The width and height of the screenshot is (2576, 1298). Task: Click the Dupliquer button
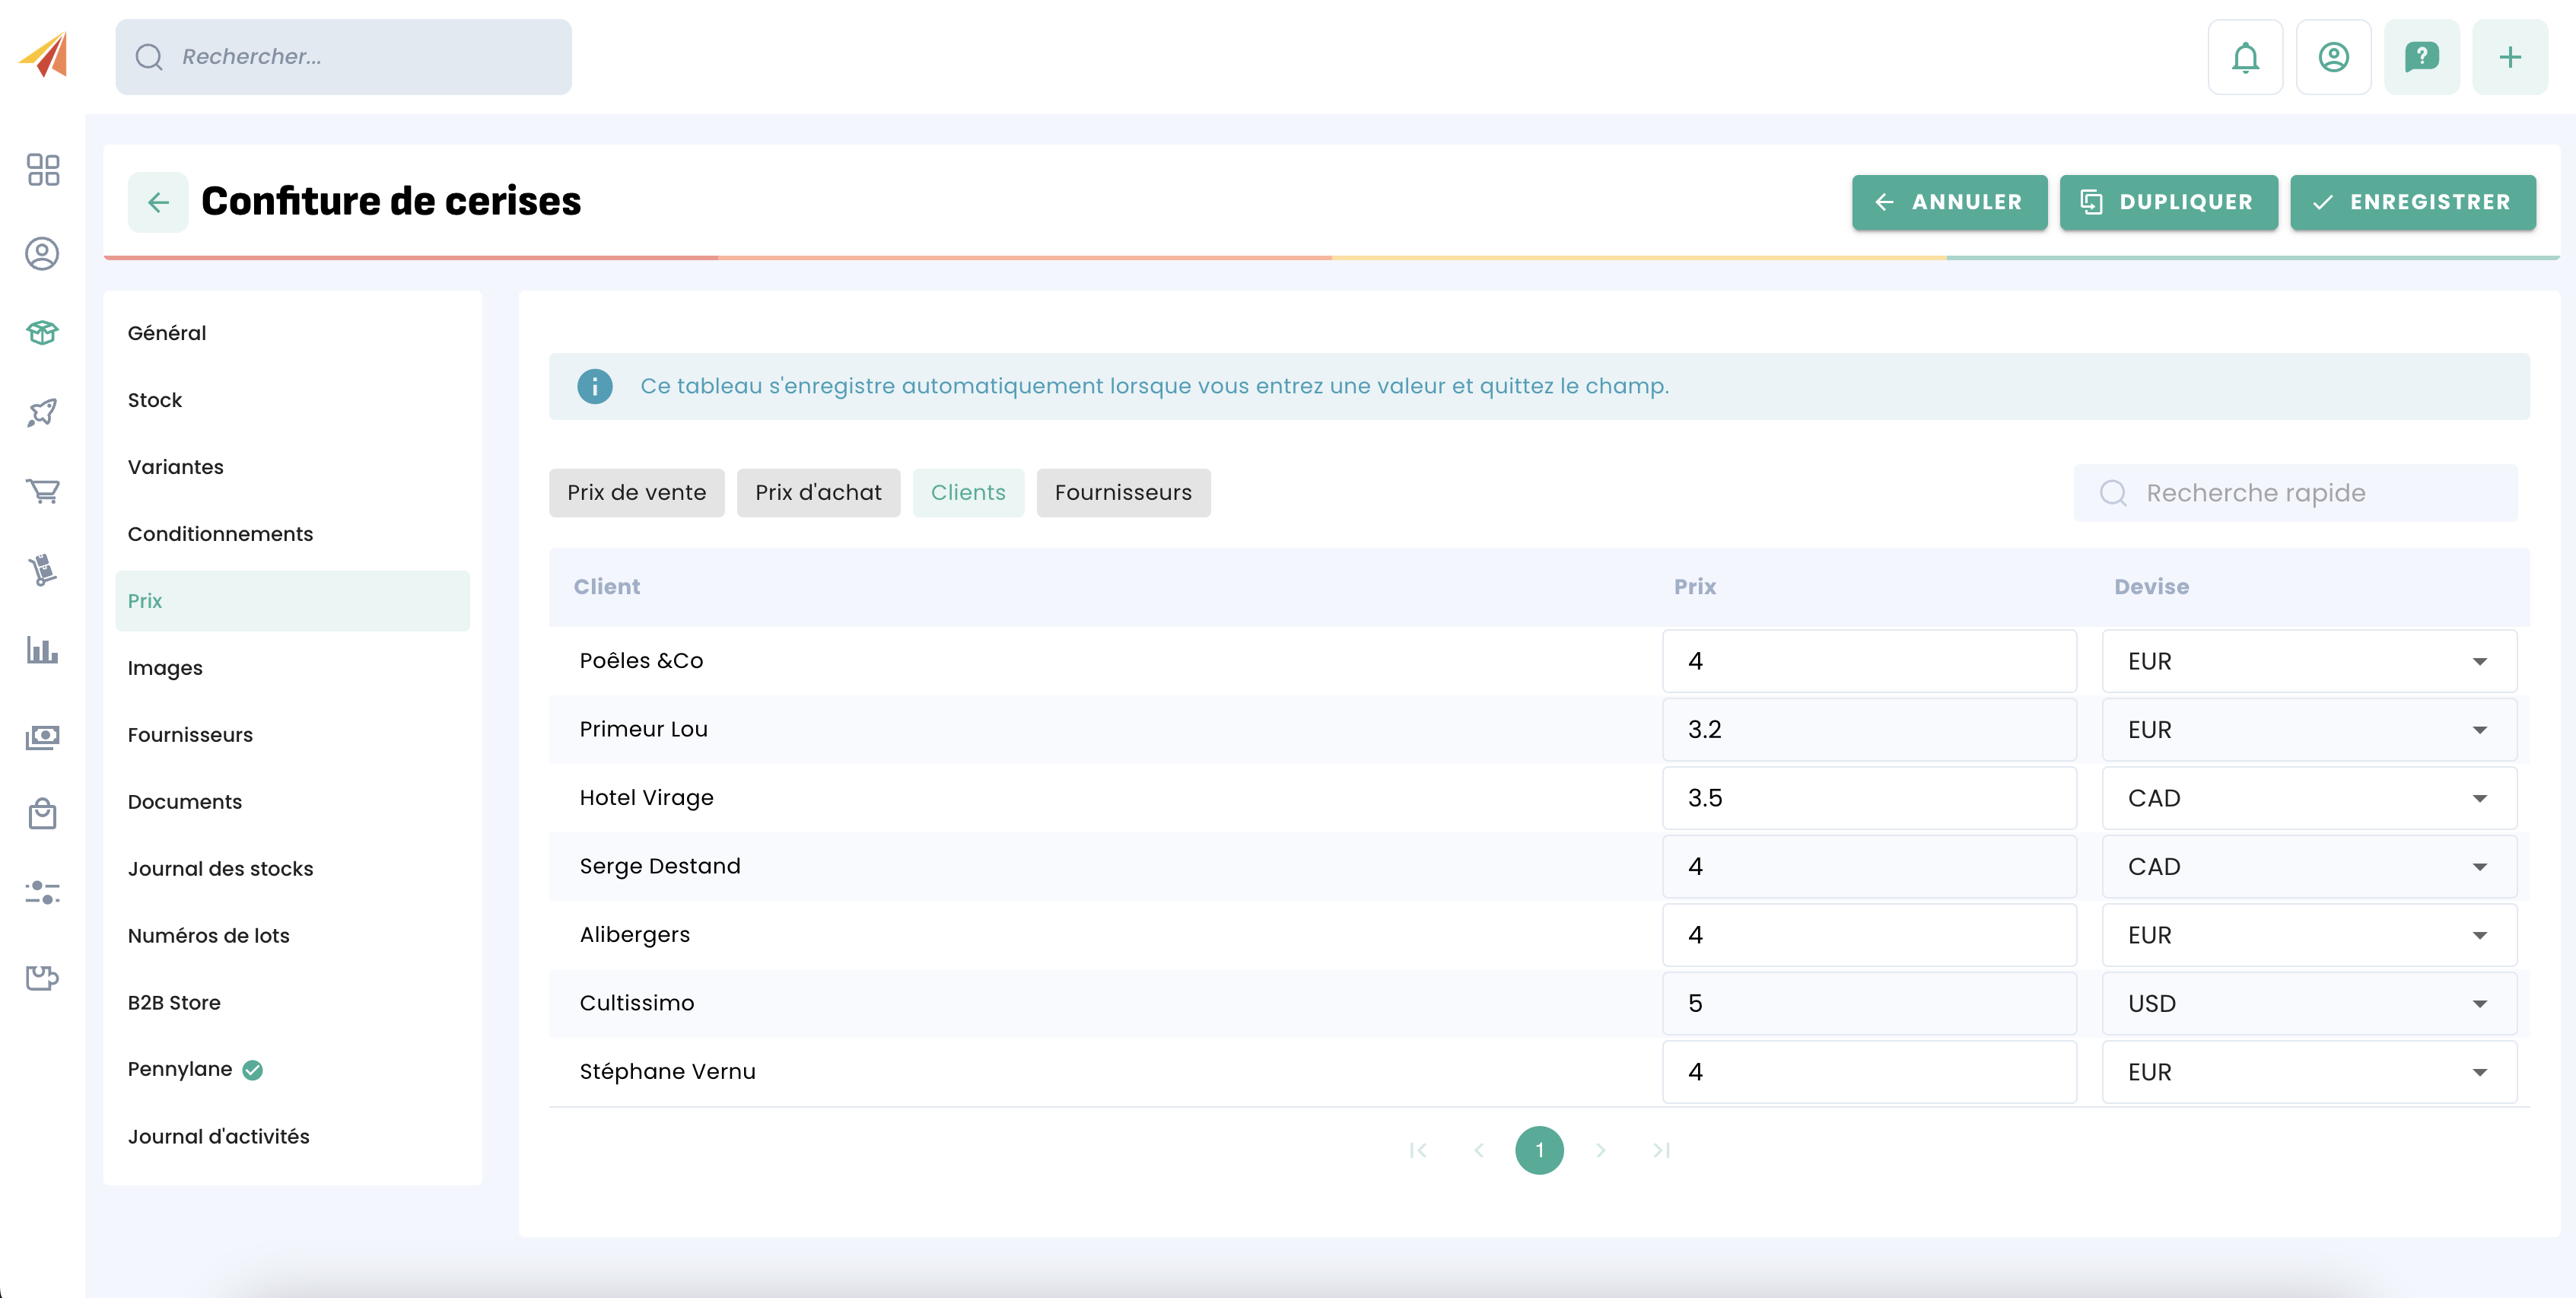pyautogui.click(x=2168, y=202)
